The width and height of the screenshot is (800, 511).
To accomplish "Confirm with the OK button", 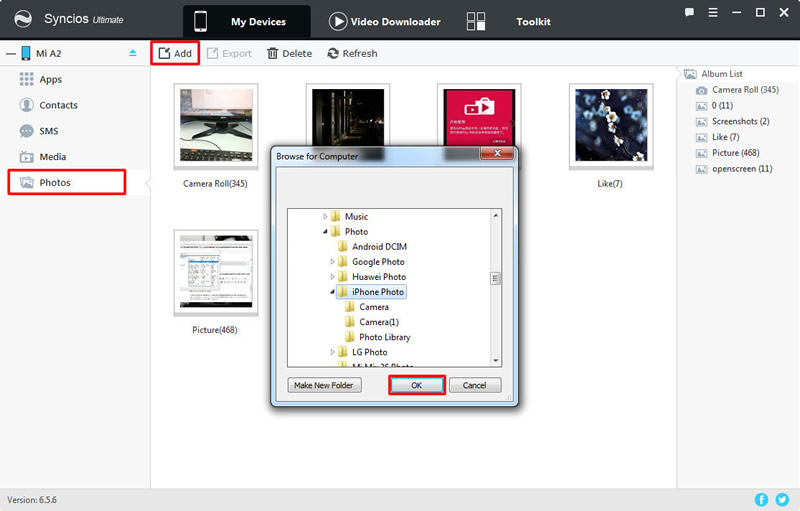I will pyautogui.click(x=417, y=385).
